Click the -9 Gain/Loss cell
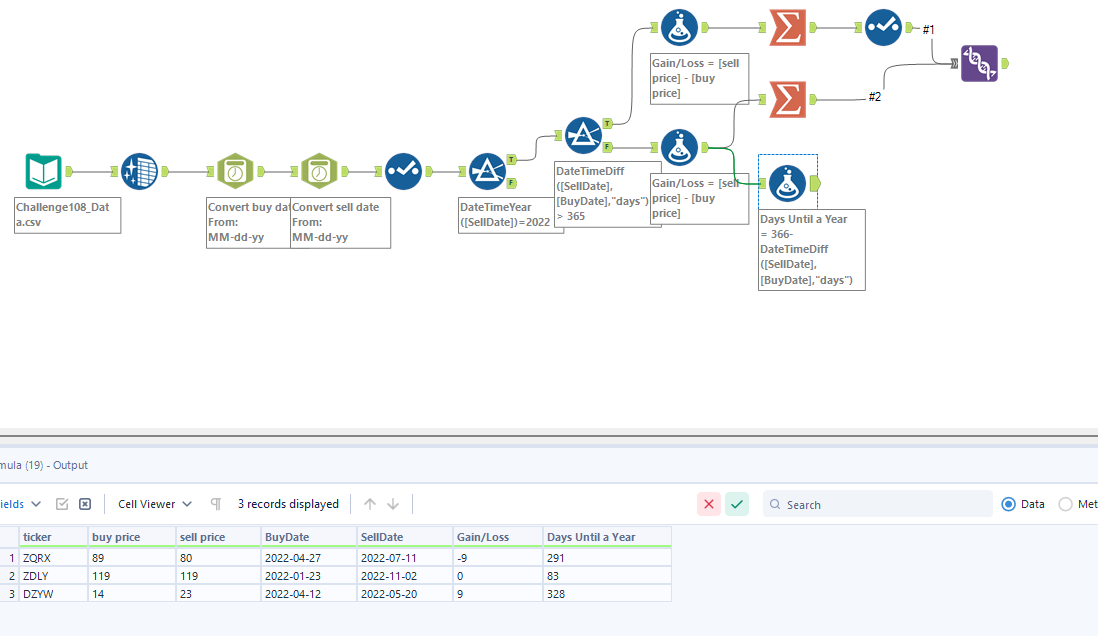 (498, 558)
